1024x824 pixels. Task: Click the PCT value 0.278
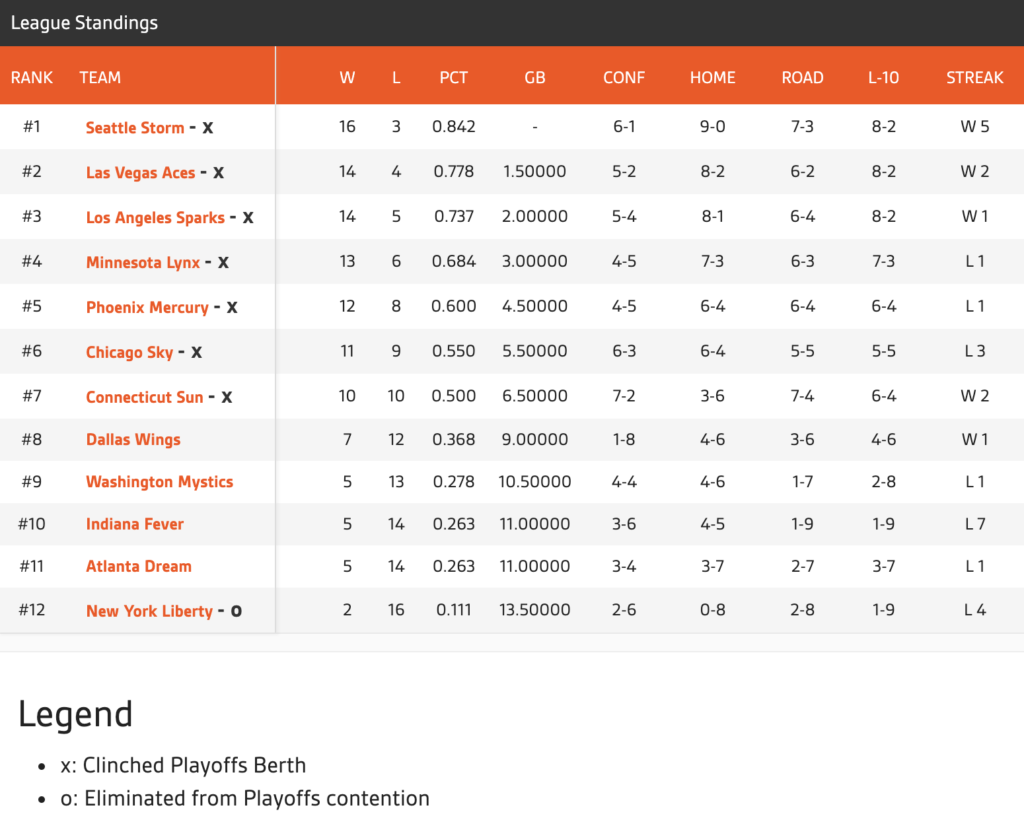pyautogui.click(x=453, y=482)
